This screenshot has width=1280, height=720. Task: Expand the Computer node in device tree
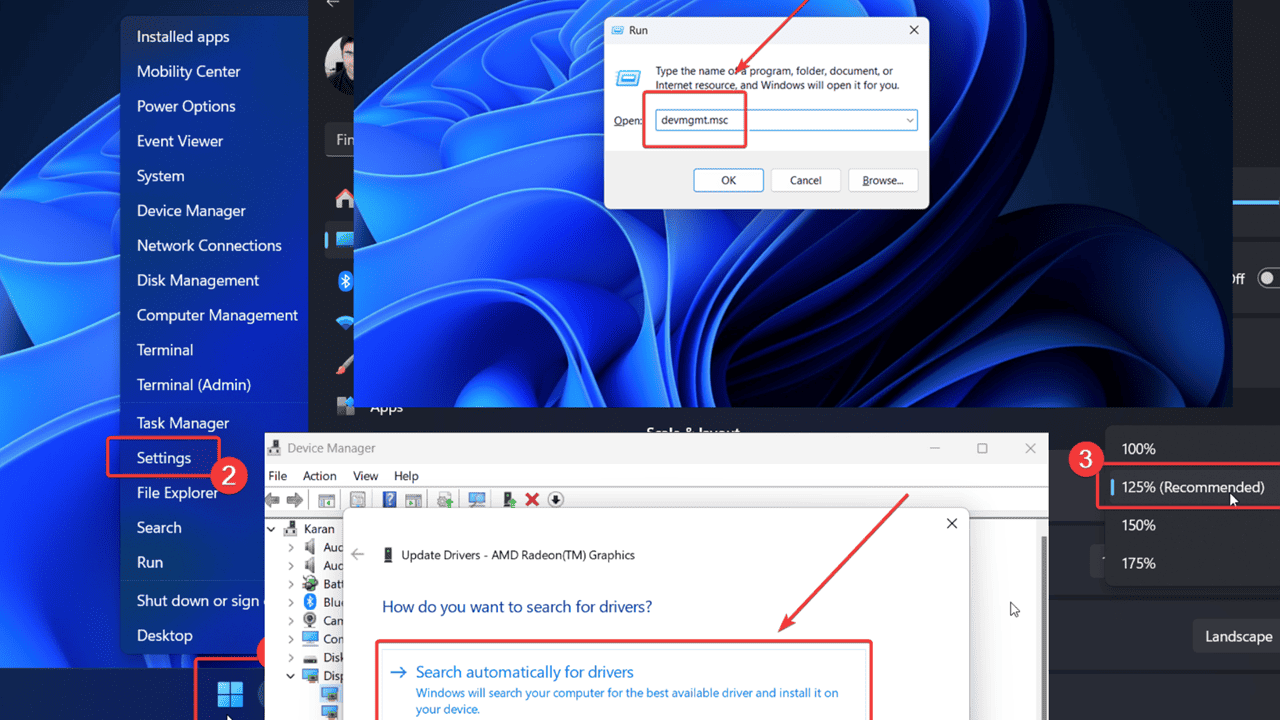[291, 639]
